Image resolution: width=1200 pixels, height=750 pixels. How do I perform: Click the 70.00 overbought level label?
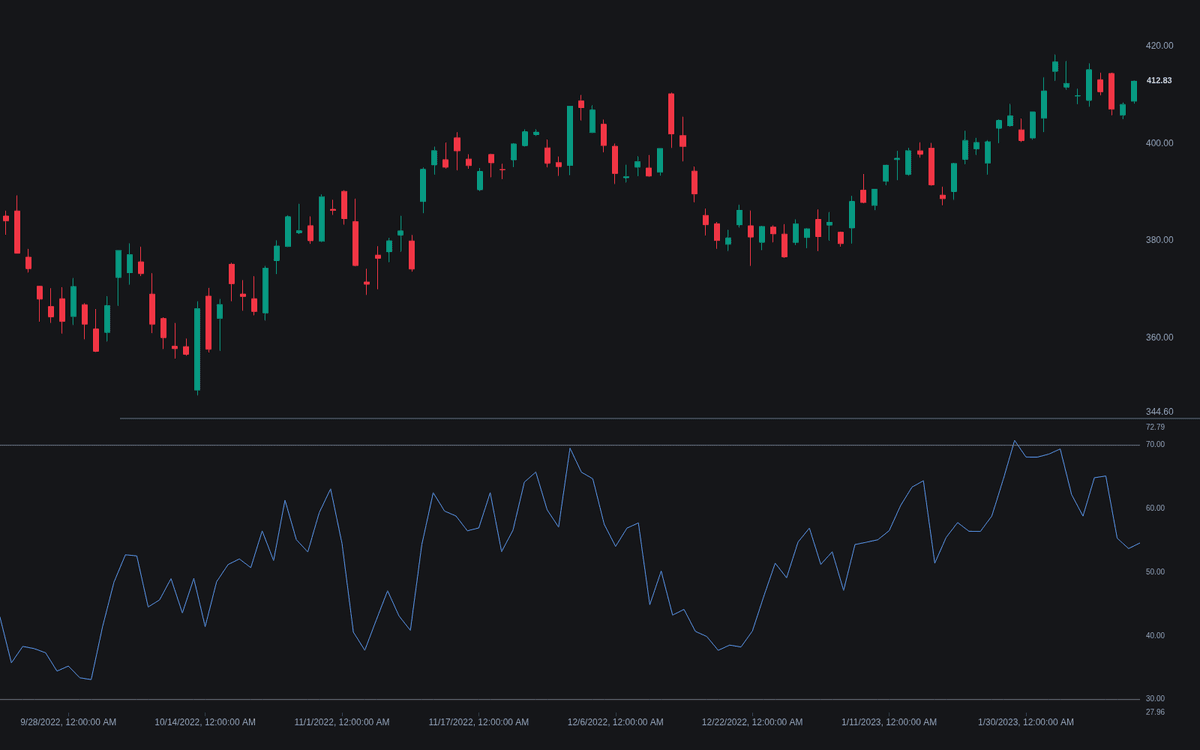coord(1155,444)
